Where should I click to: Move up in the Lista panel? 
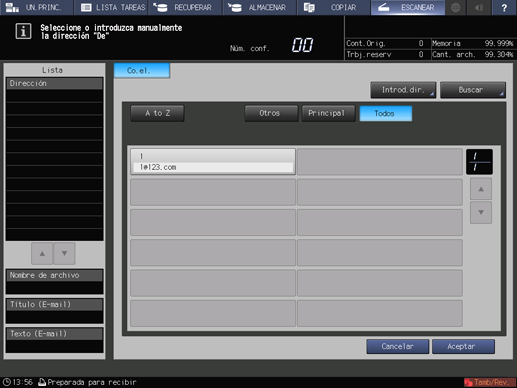(42, 253)
